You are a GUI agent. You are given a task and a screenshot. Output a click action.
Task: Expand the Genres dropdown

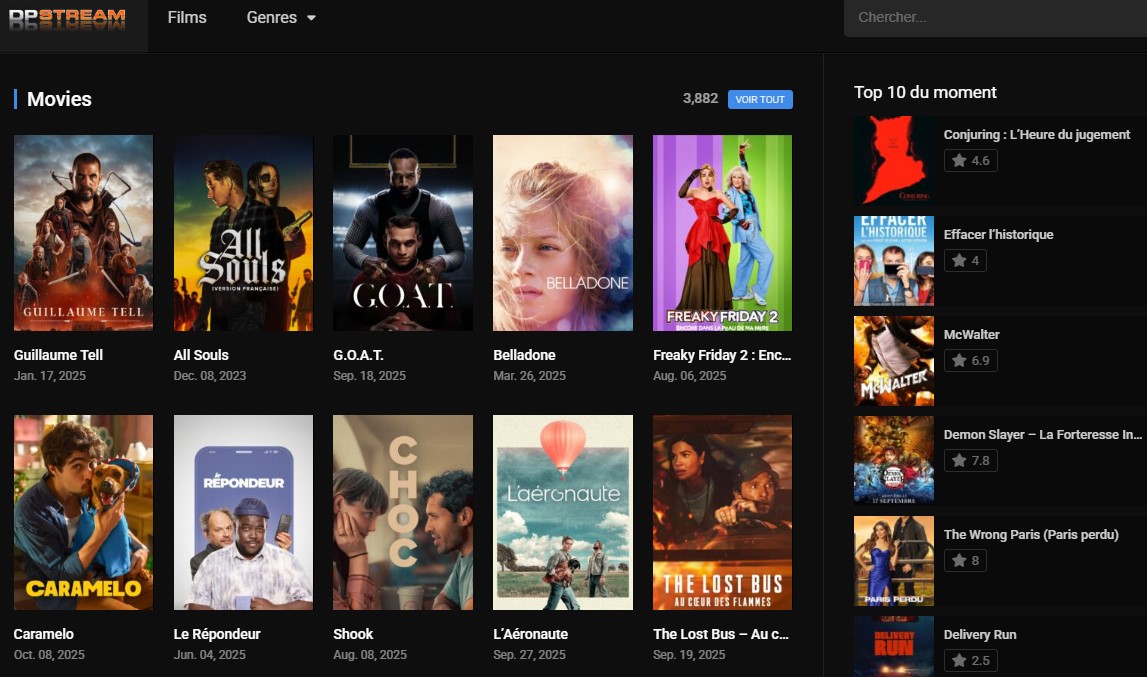pyautogui.click(x=281, y=17)
